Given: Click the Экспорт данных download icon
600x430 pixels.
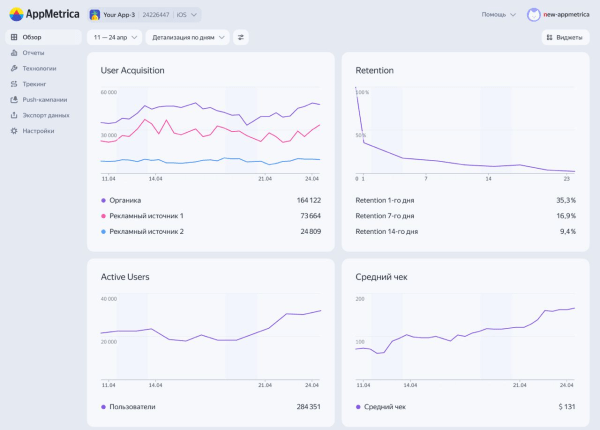Looking at the screenshot, I should click(13, 115).
